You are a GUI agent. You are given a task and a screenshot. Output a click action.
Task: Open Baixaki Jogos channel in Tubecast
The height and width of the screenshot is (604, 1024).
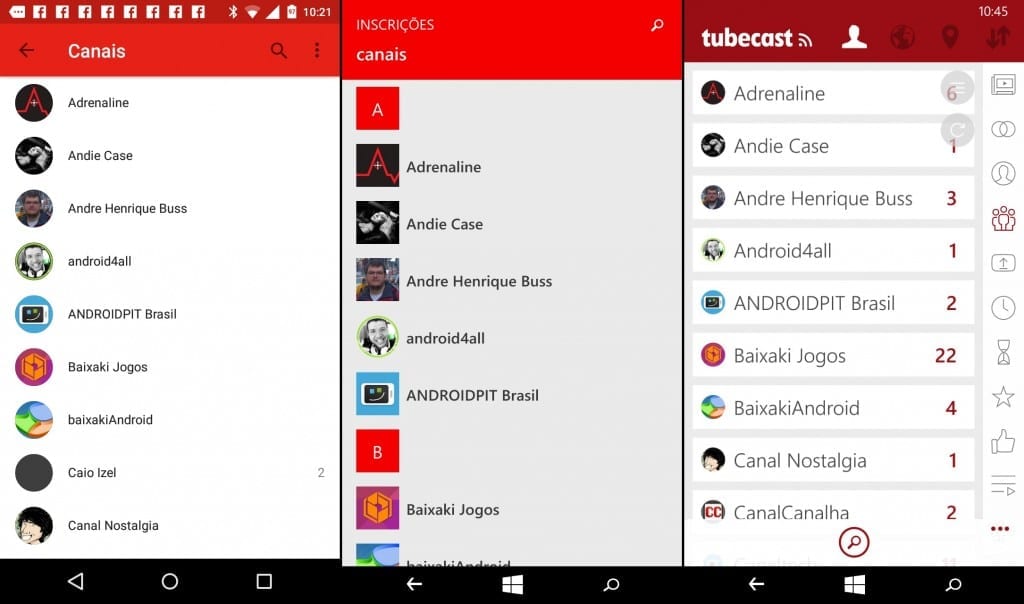coord(789,356)
